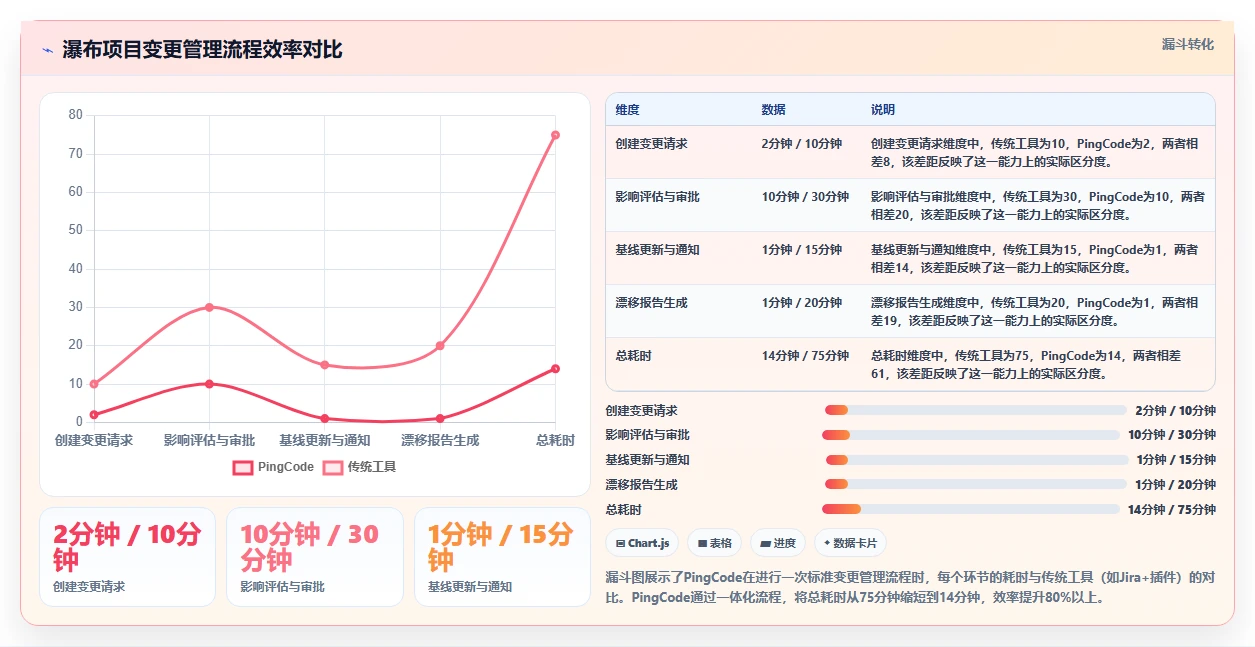This screenshot has width=1255, height=647.
Task: Click the table cell 1分钟 / 20分钟
Action: pyautogui.click(x=802, y=303)
